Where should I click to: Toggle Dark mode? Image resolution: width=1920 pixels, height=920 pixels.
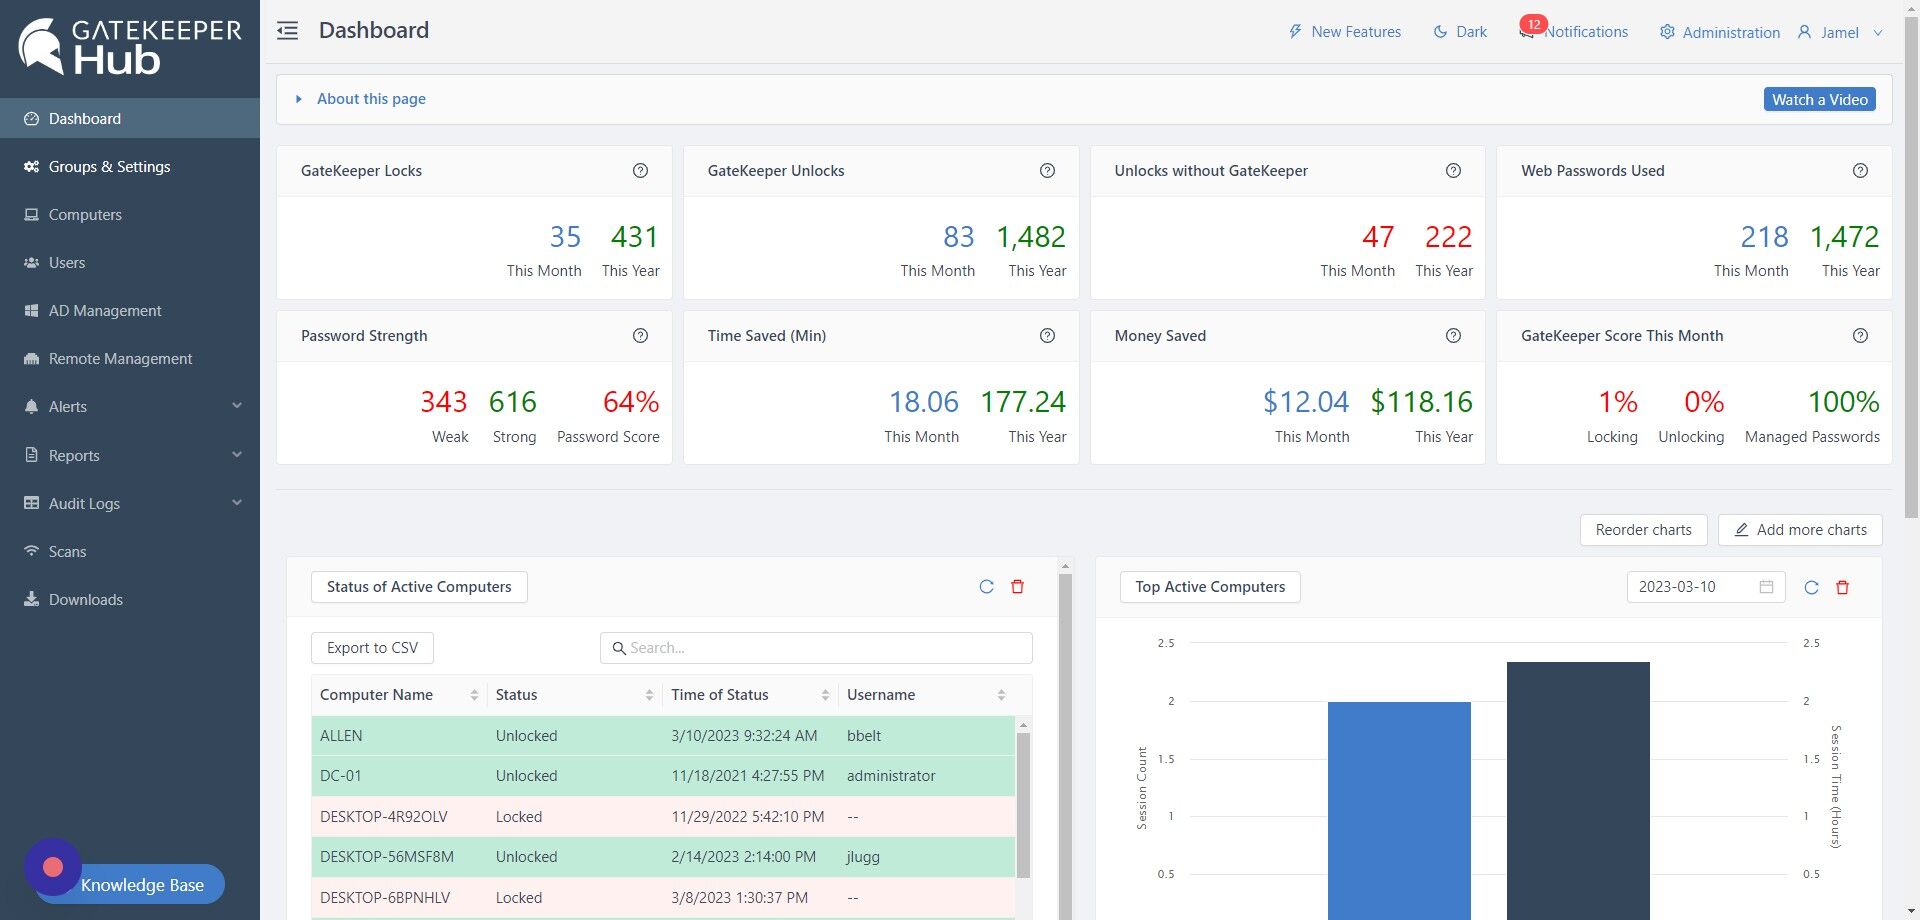(1460, 32)
